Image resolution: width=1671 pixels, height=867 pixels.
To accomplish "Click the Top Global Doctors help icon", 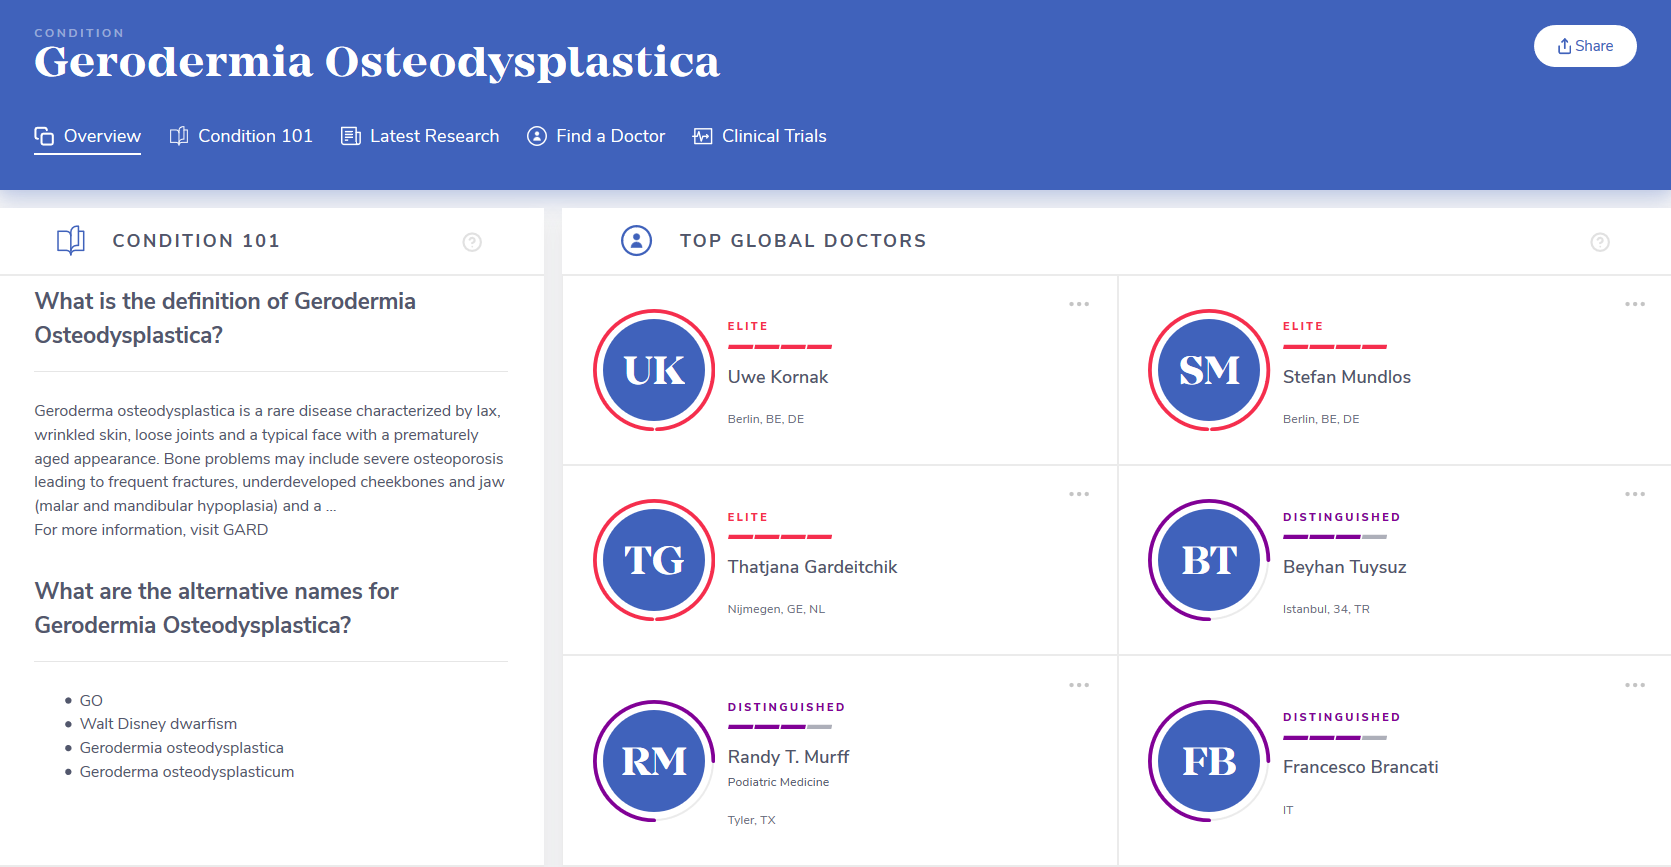I will [1600, 242].
